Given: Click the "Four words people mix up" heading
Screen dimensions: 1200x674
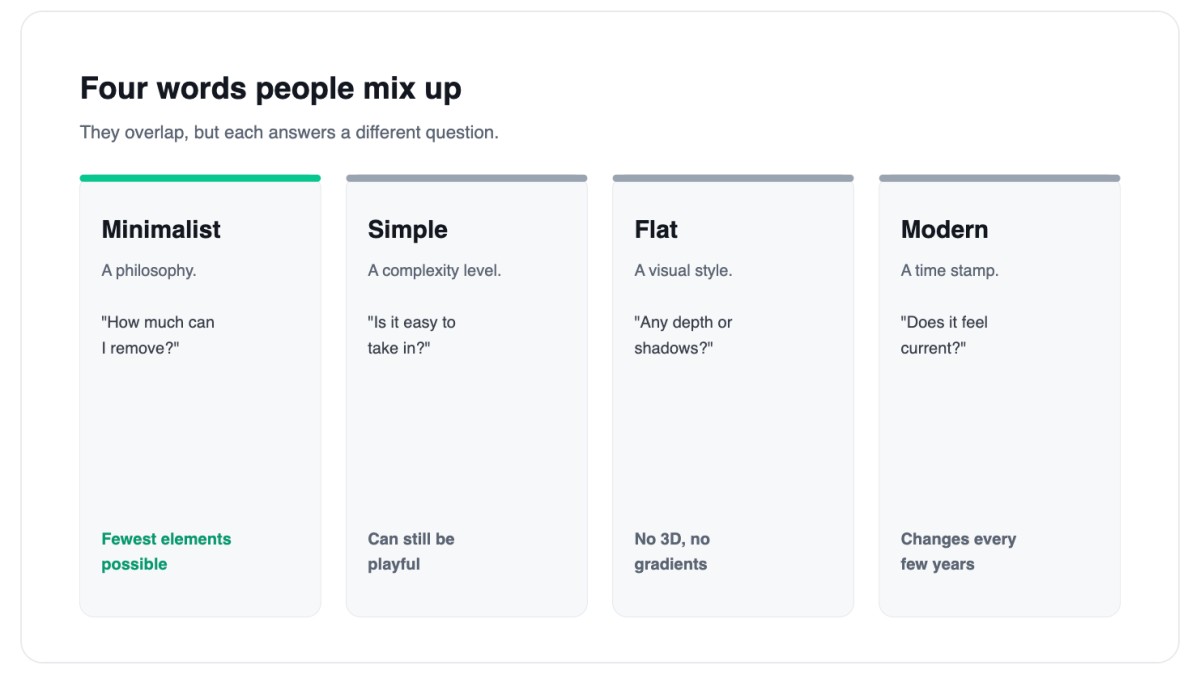Looking at the screenshot, I should [x=271, y=88].
